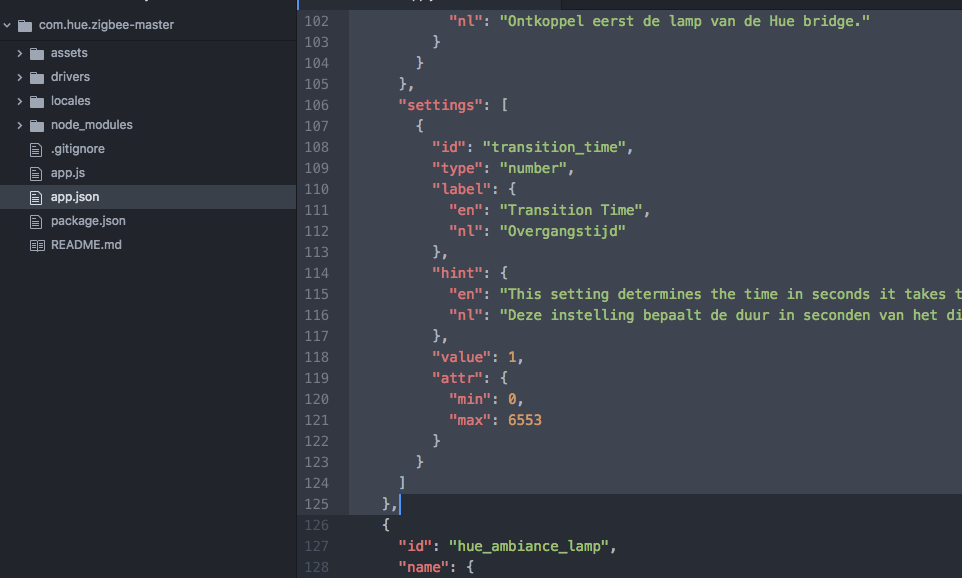
Task: Click the package.json file icon
Action: (x=36, y=221)
